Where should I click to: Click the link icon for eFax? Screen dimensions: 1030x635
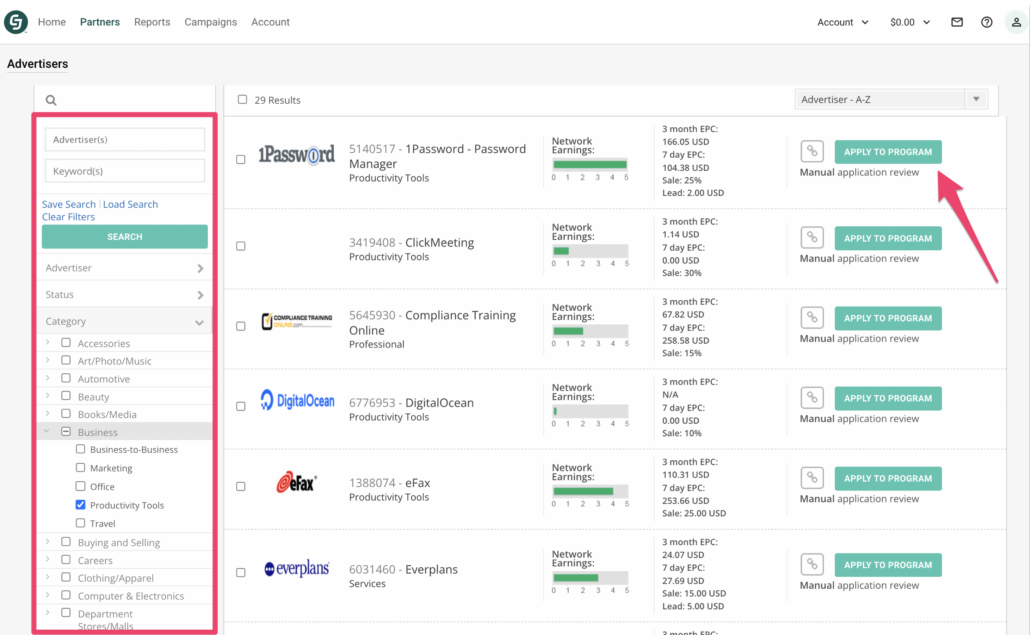coord(812,478)
